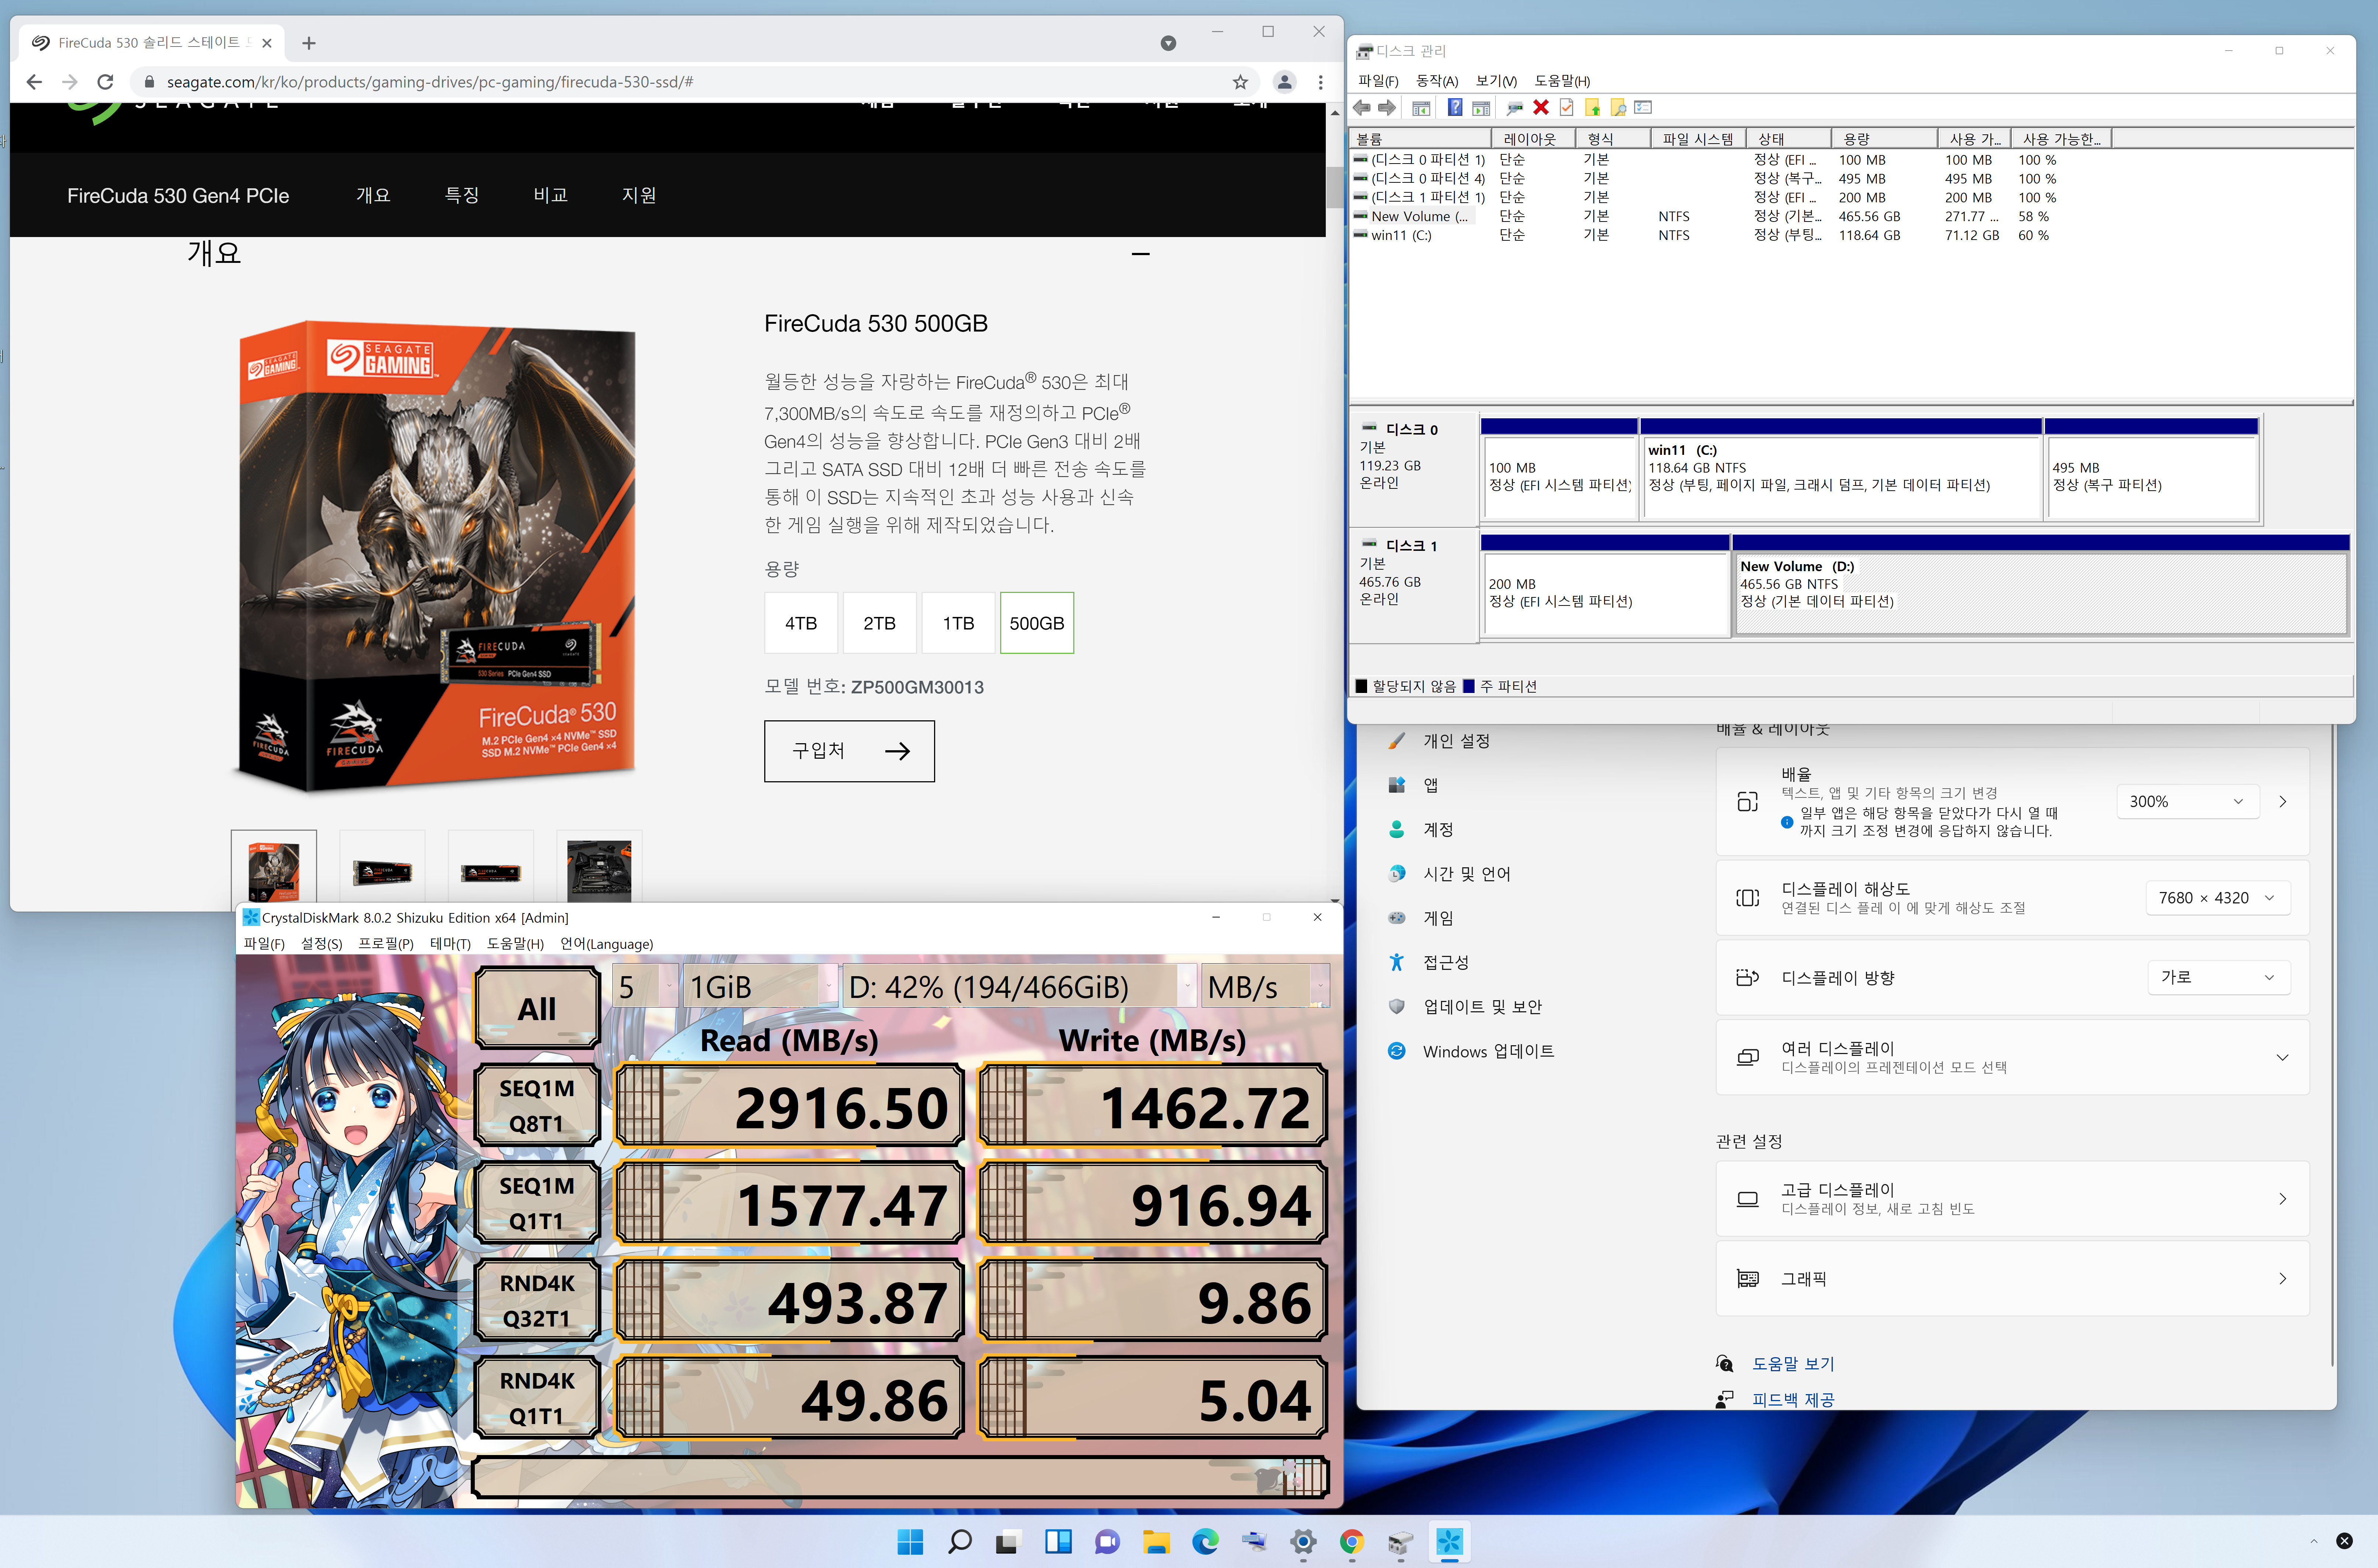The height and width of the screenshot is (1568, 2378).
Task: Open Microsoft Edge from the taskbar
Action: click(1205, 1542)
